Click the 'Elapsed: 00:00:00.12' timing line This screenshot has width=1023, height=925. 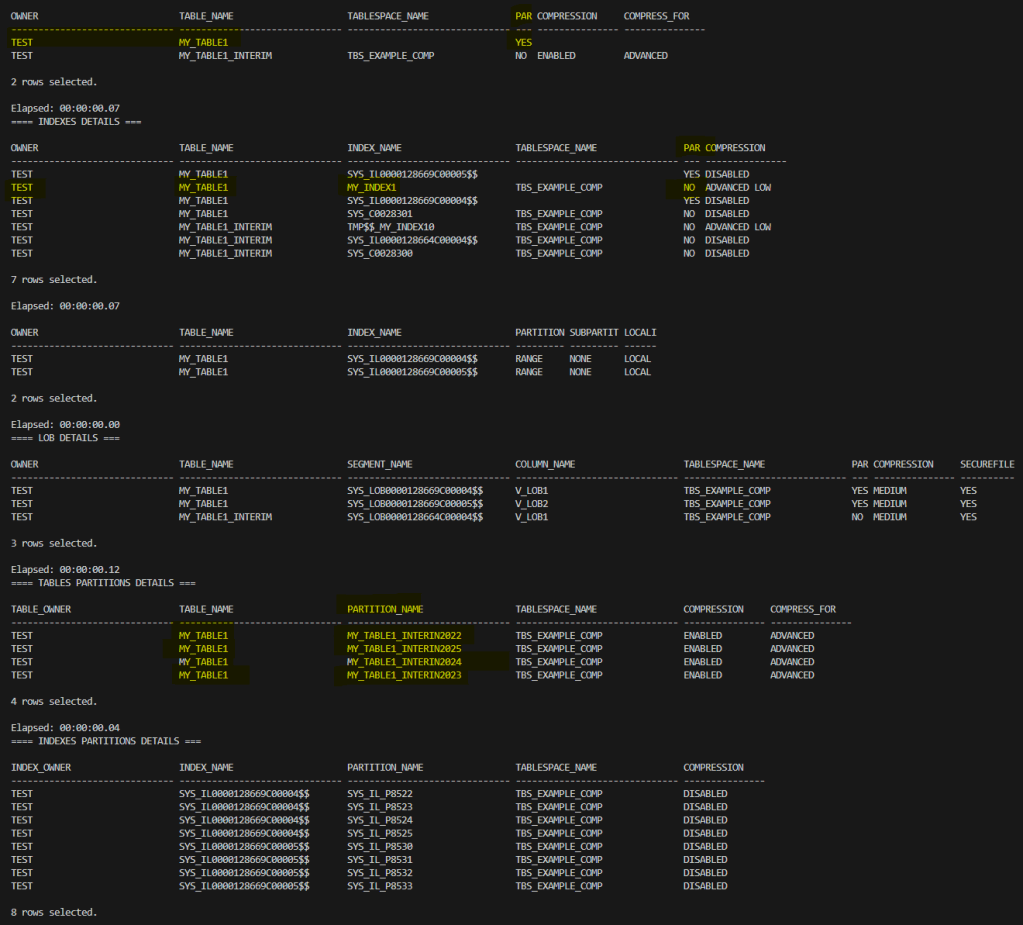pos(65,570)
